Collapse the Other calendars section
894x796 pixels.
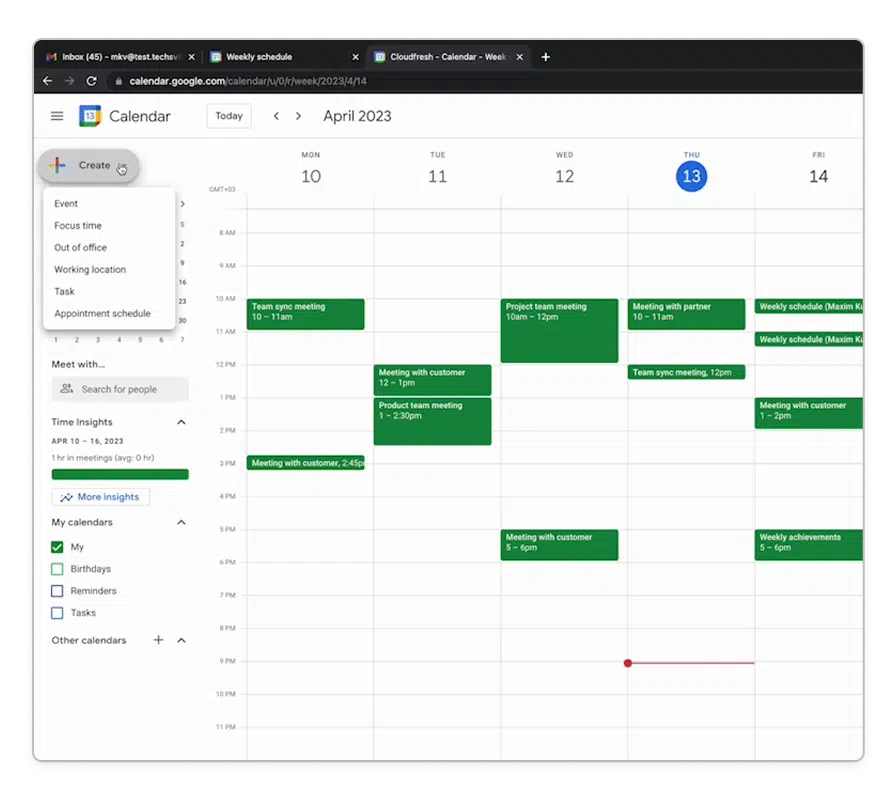[181, 640]
